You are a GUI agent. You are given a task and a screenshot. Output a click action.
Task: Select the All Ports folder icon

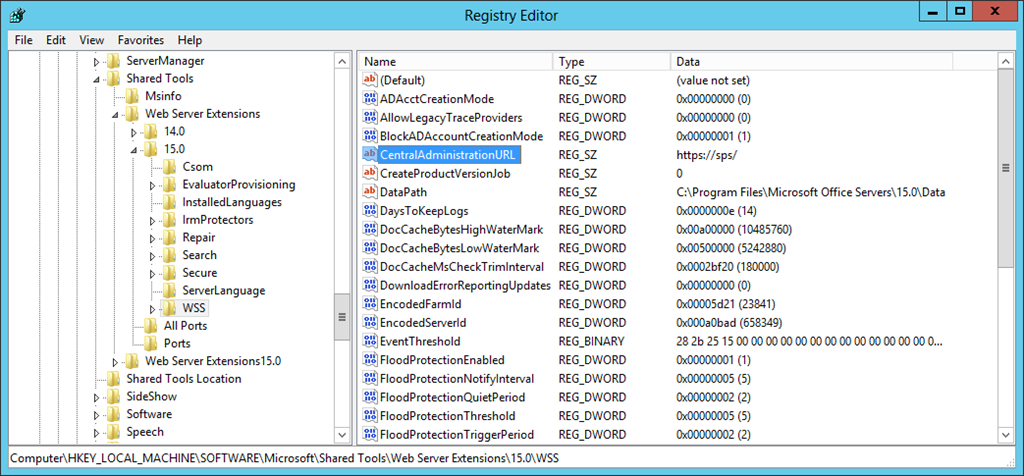point(152,325)
